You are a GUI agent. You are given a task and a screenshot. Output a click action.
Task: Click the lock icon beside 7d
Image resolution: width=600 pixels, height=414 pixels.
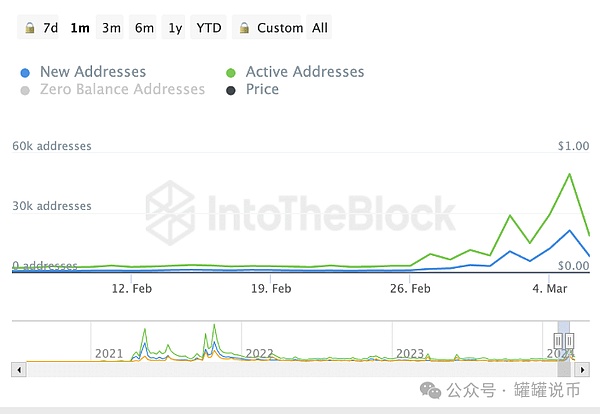(32, 28)
